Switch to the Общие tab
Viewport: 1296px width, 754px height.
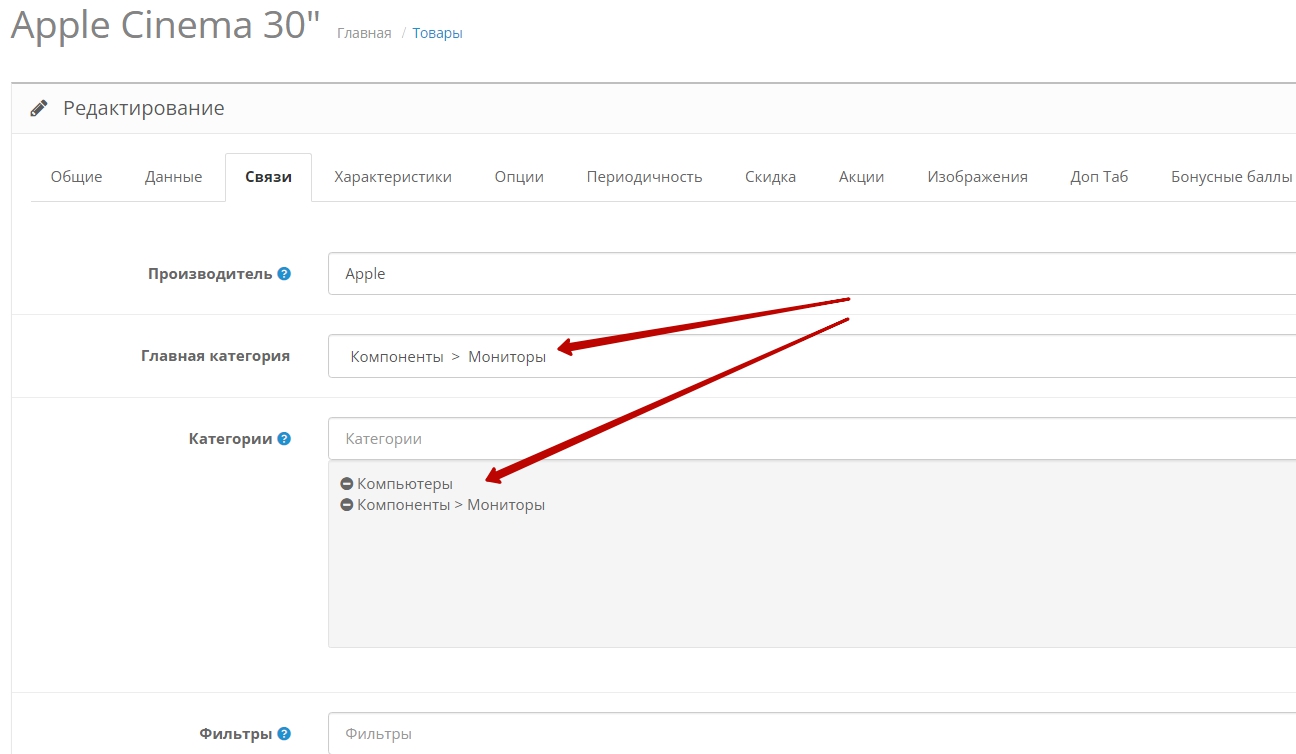(77, 177)
